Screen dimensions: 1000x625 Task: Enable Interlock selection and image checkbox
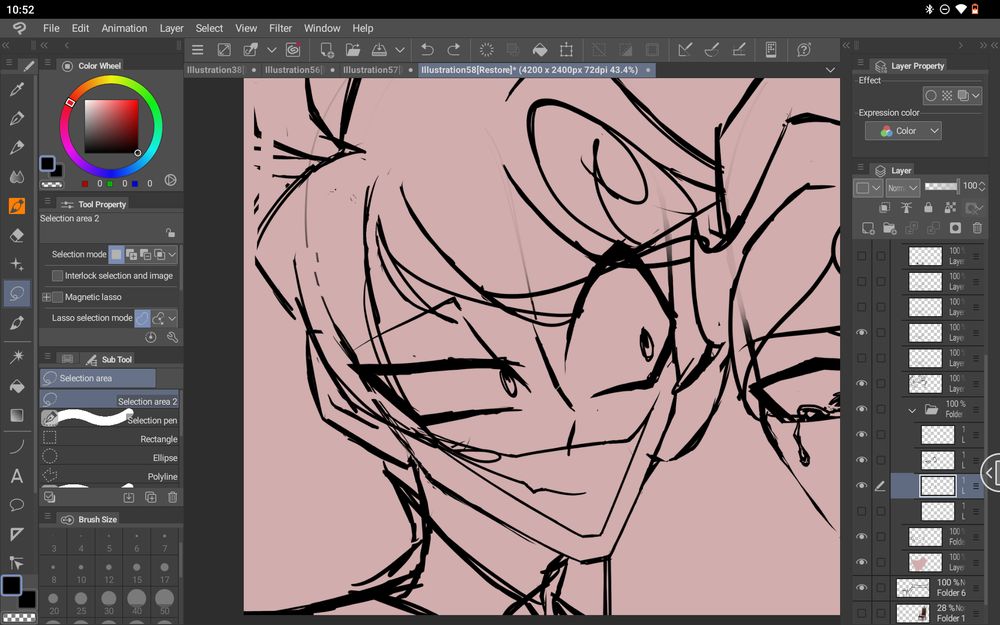[x=57, y=276]
